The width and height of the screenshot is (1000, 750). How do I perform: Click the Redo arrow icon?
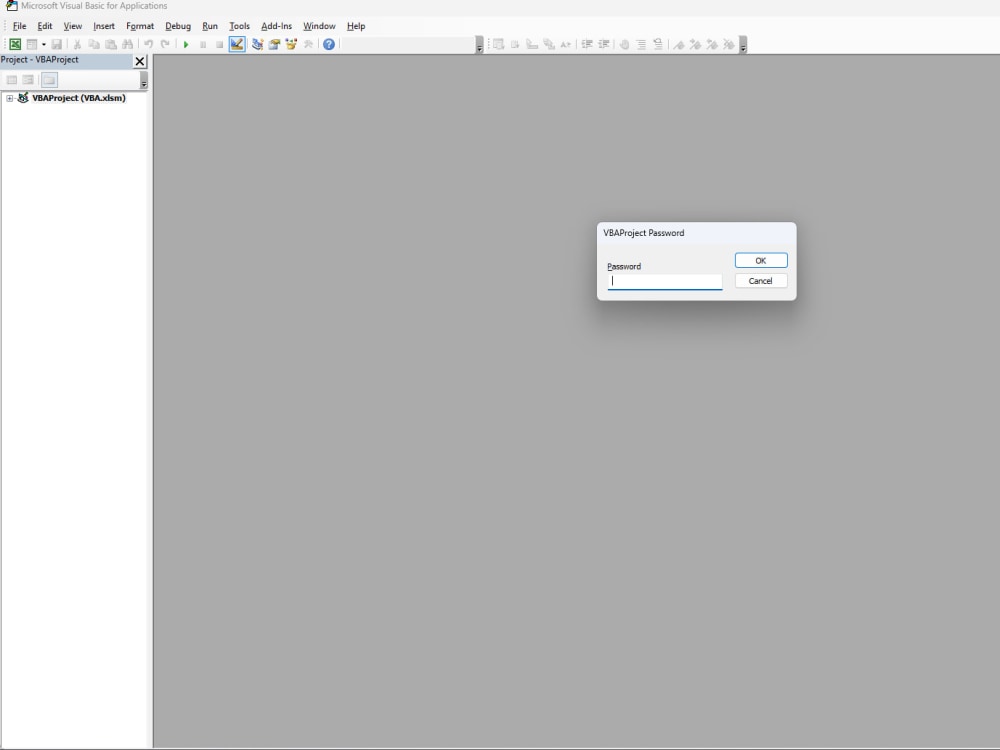pos(165,44)
